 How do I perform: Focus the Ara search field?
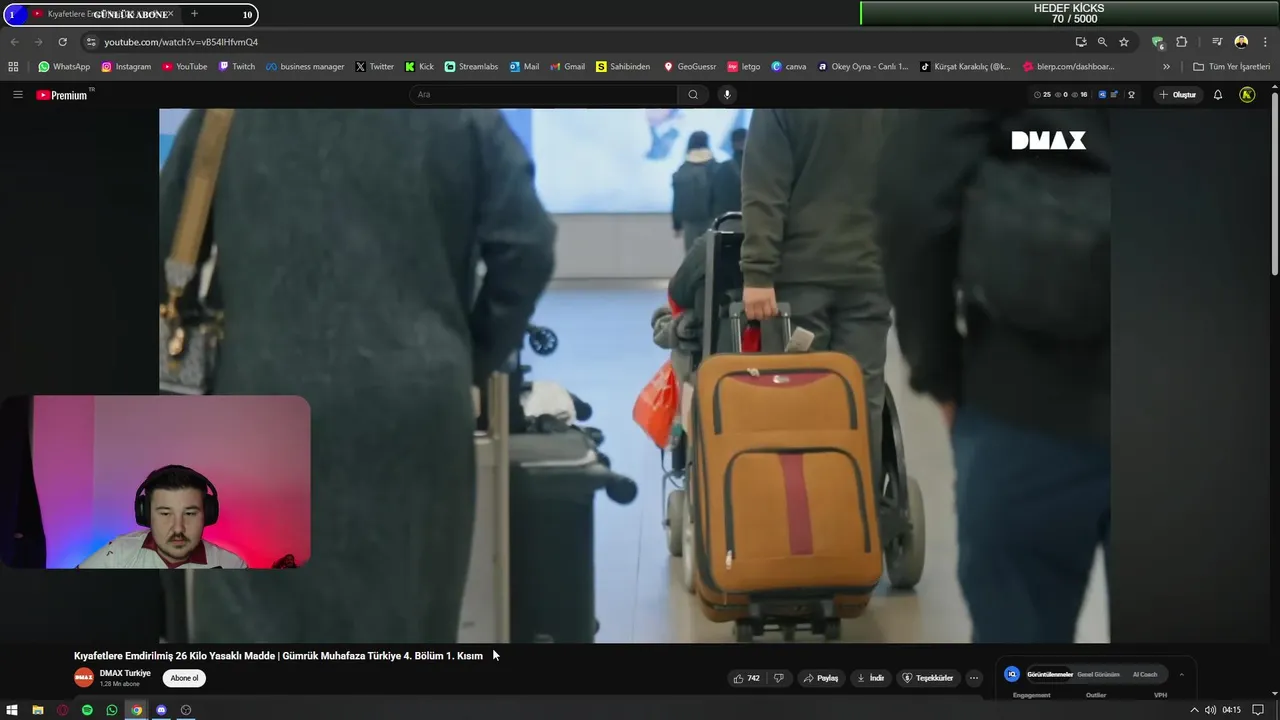coord(544,95)
